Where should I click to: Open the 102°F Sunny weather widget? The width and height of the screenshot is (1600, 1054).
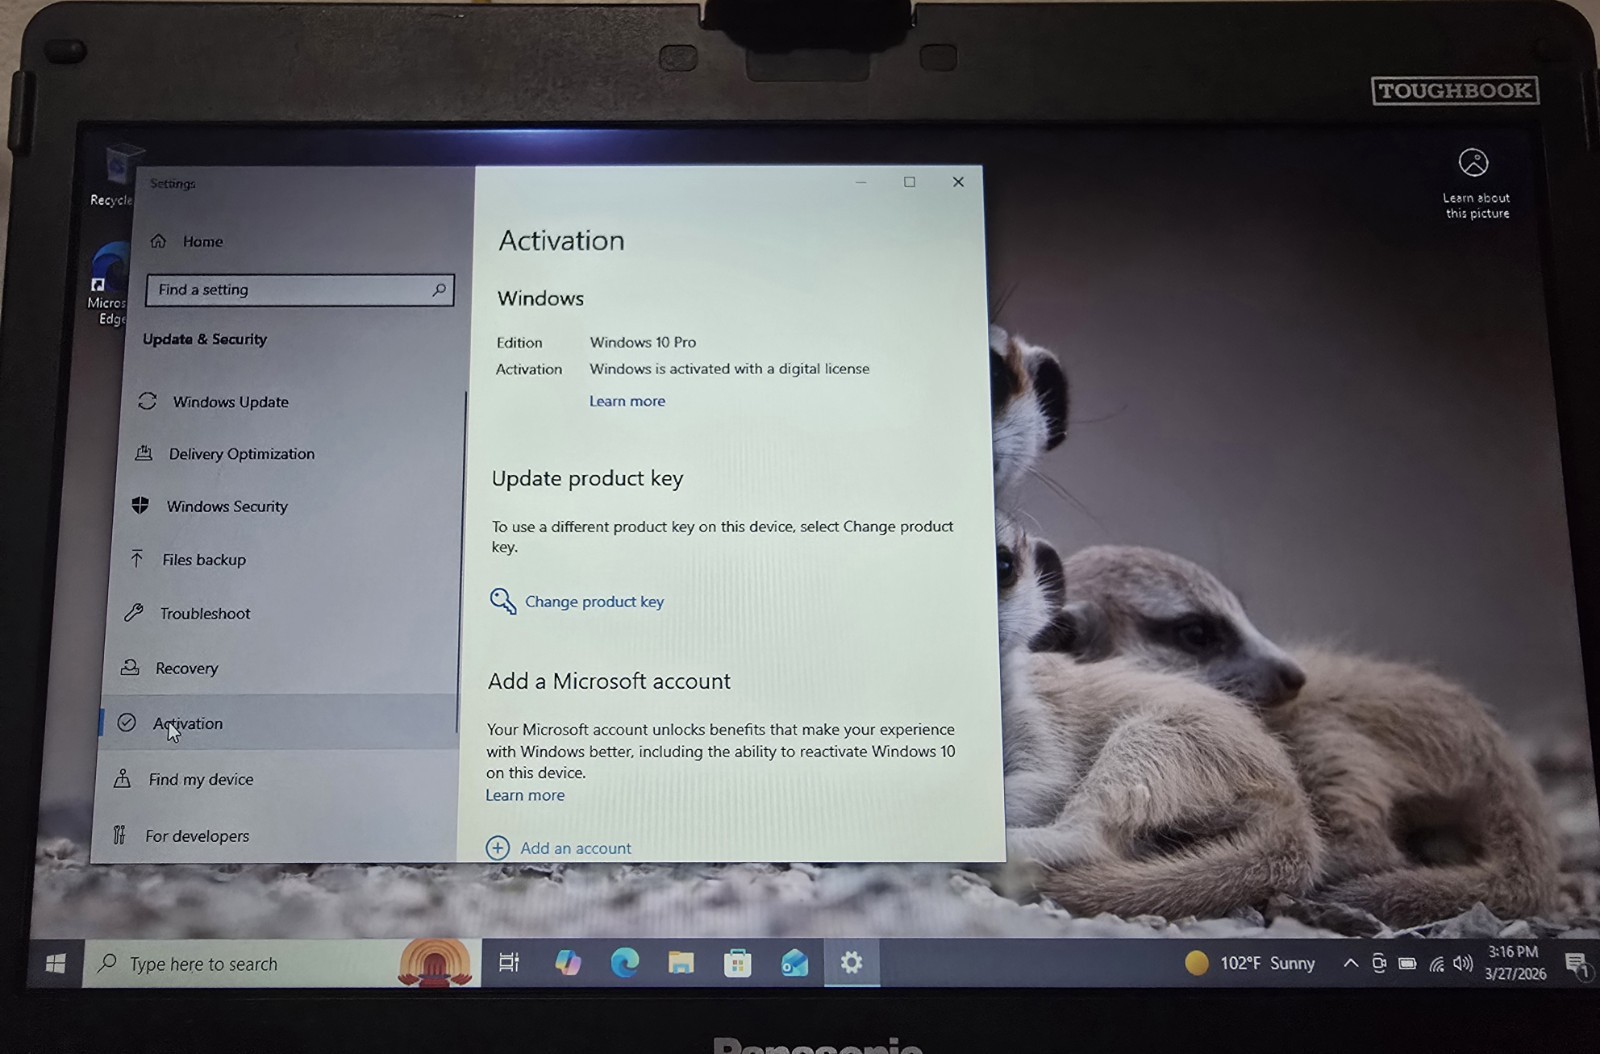click(x=1250, y=963)
